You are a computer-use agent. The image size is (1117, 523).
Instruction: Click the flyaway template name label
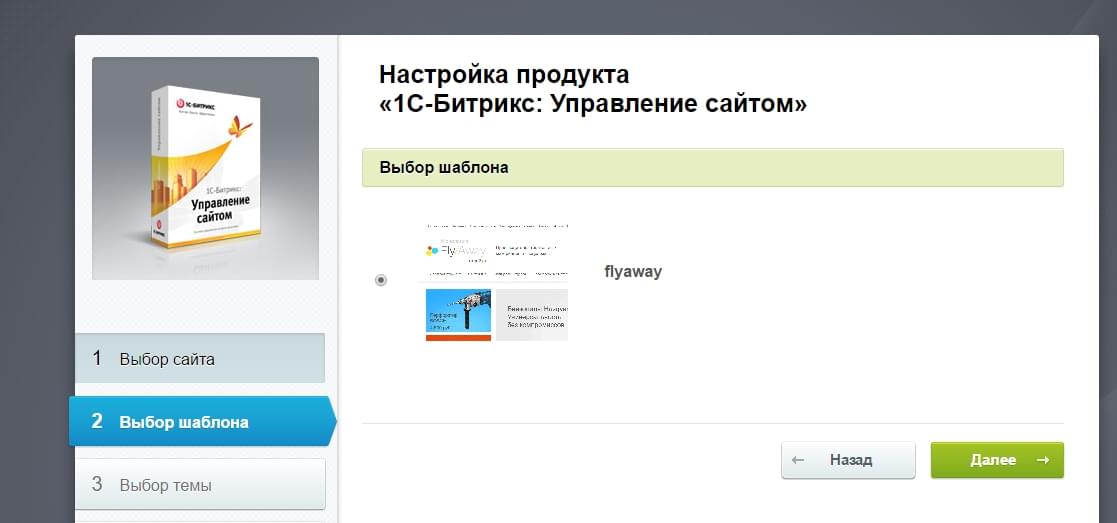tap(633, 271)
